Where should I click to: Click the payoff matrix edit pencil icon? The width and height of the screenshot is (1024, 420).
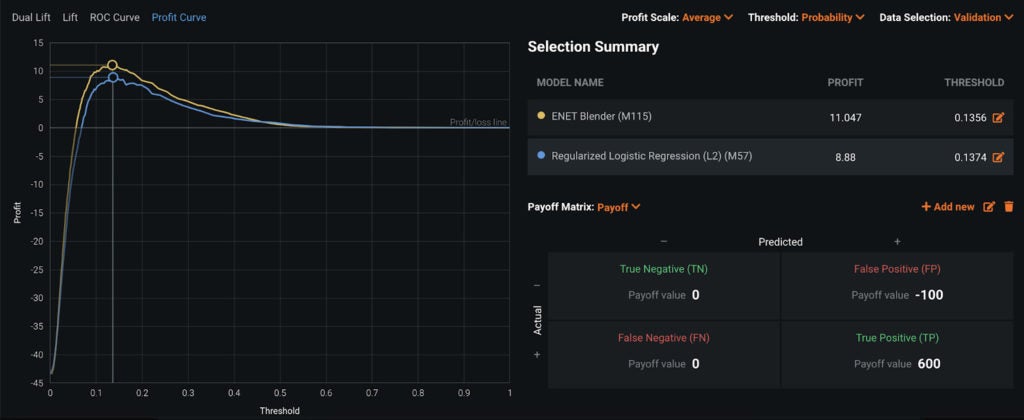point(989,207)
